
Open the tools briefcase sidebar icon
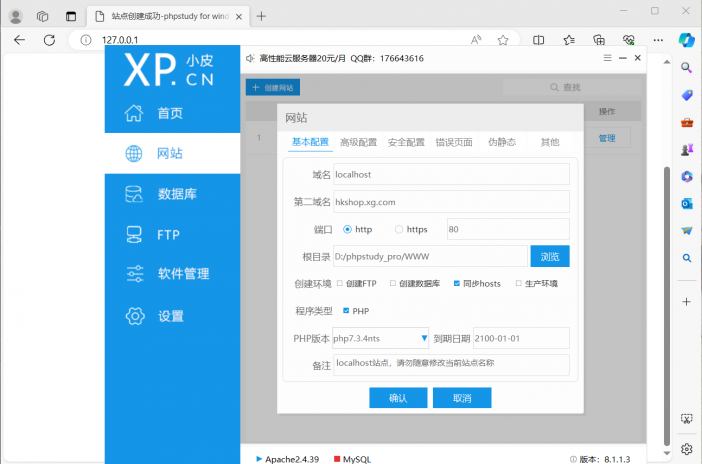pyautogui.click(x=686, y=122)
